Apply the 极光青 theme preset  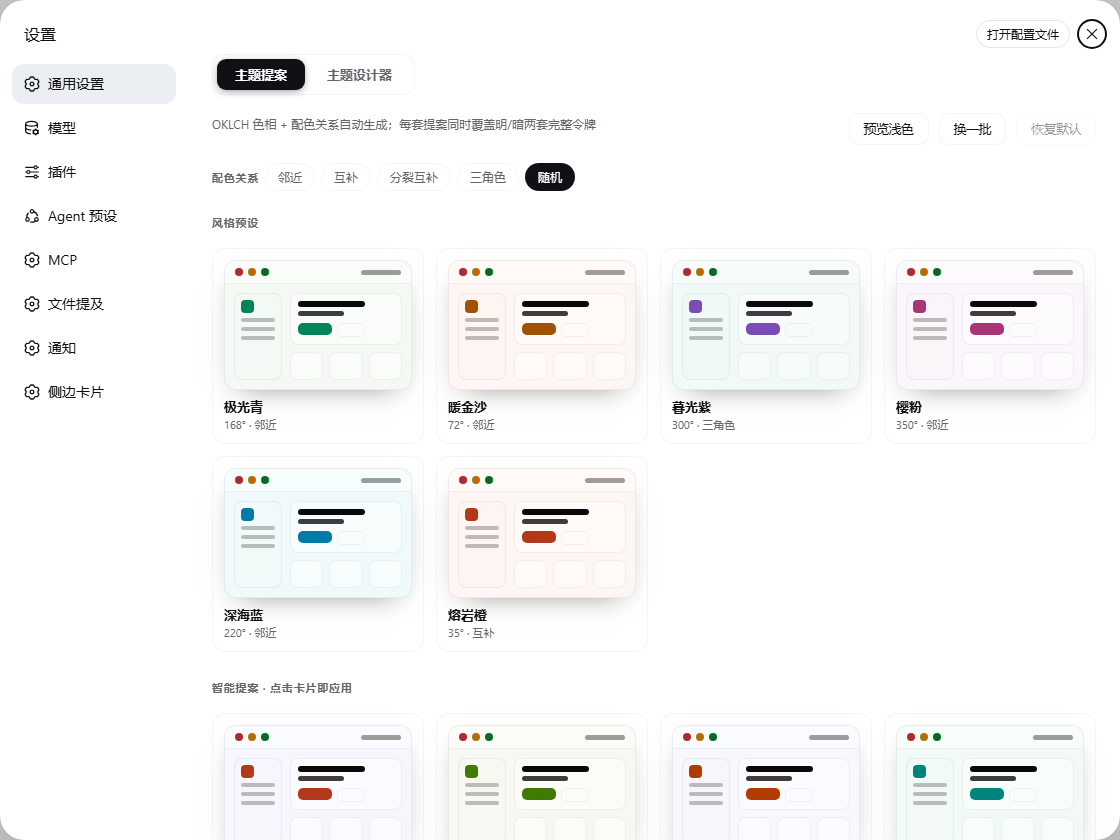pyautogui.click(x=318, y=346)
